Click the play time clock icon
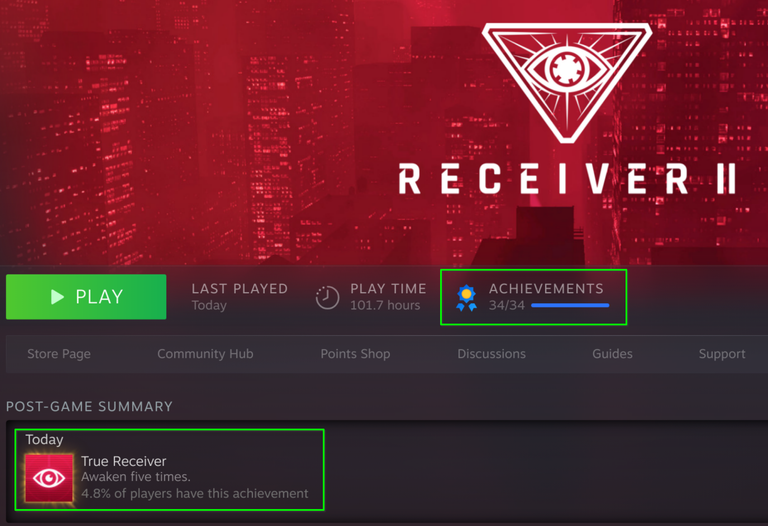This screenshot has height=526, width=768. [327, 297]
